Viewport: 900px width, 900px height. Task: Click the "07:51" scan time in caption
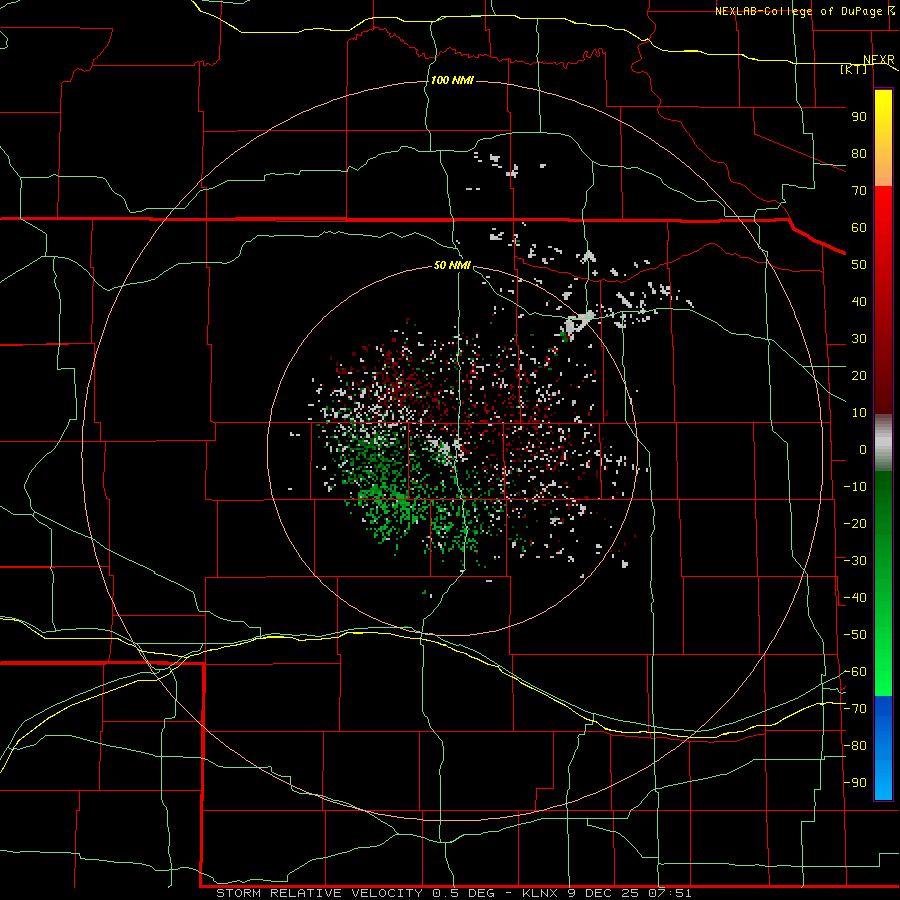click(x=670, y=893)
